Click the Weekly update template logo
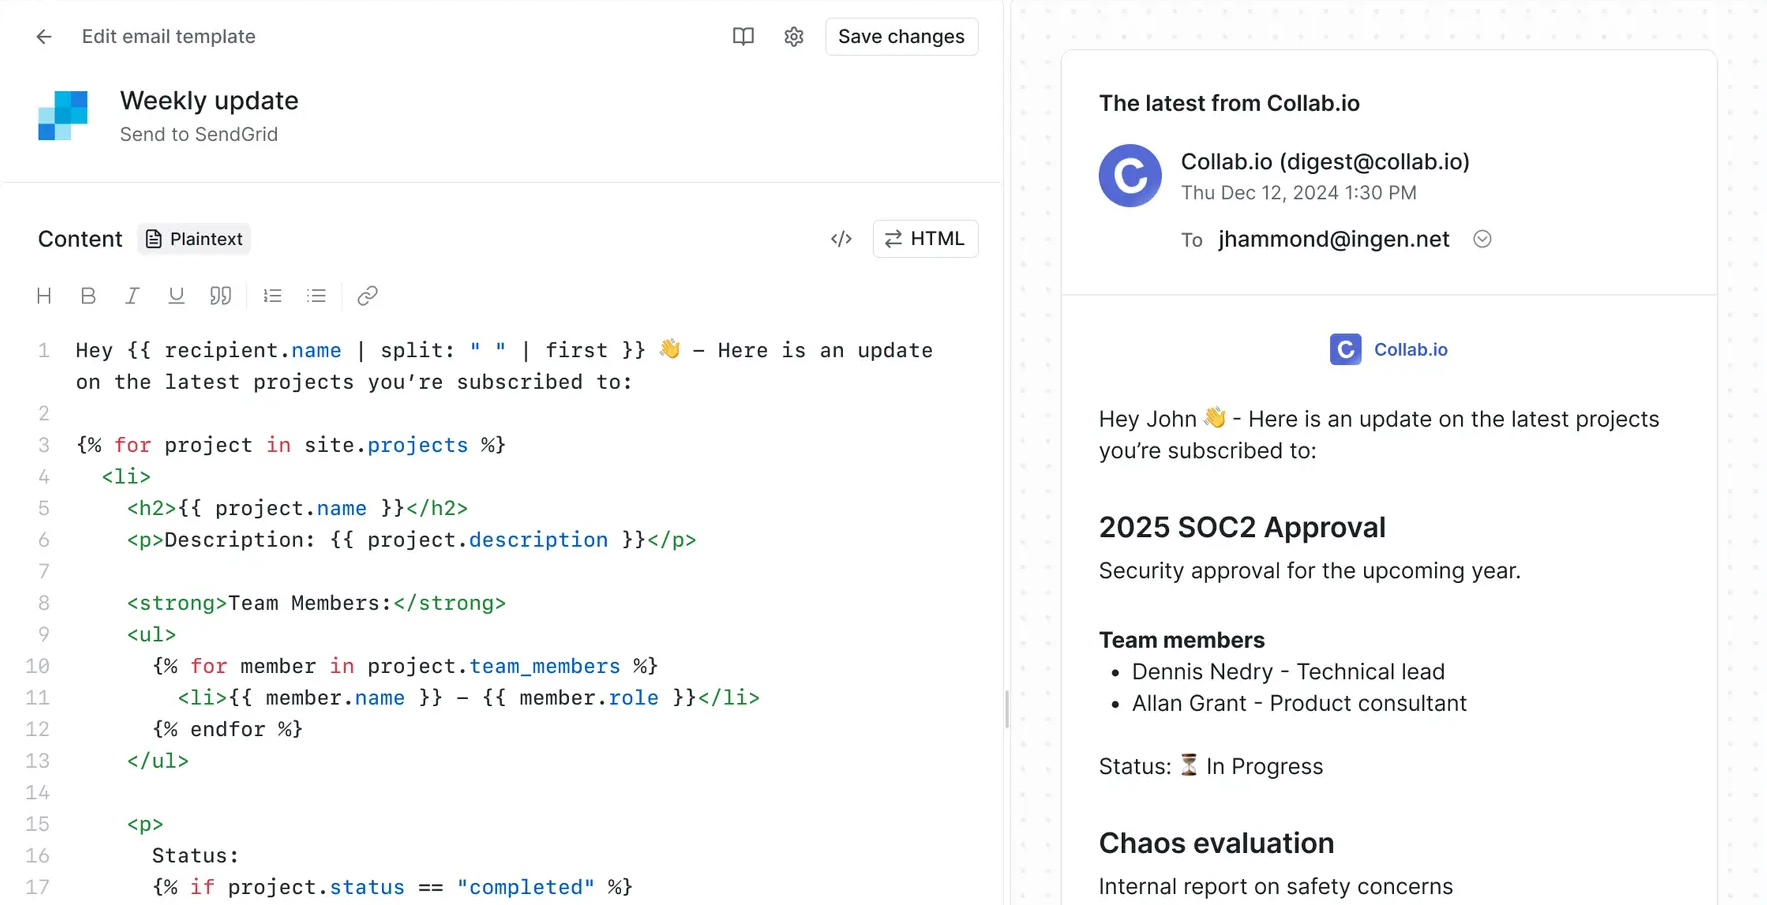The height and width of the screenshot is (905, 1767). pyautogui.click(x=63, y=114)
